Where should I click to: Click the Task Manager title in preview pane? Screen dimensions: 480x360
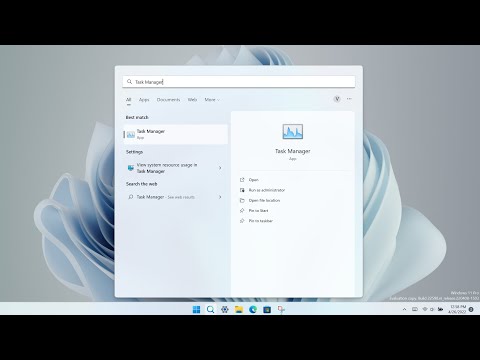(293, 151)
